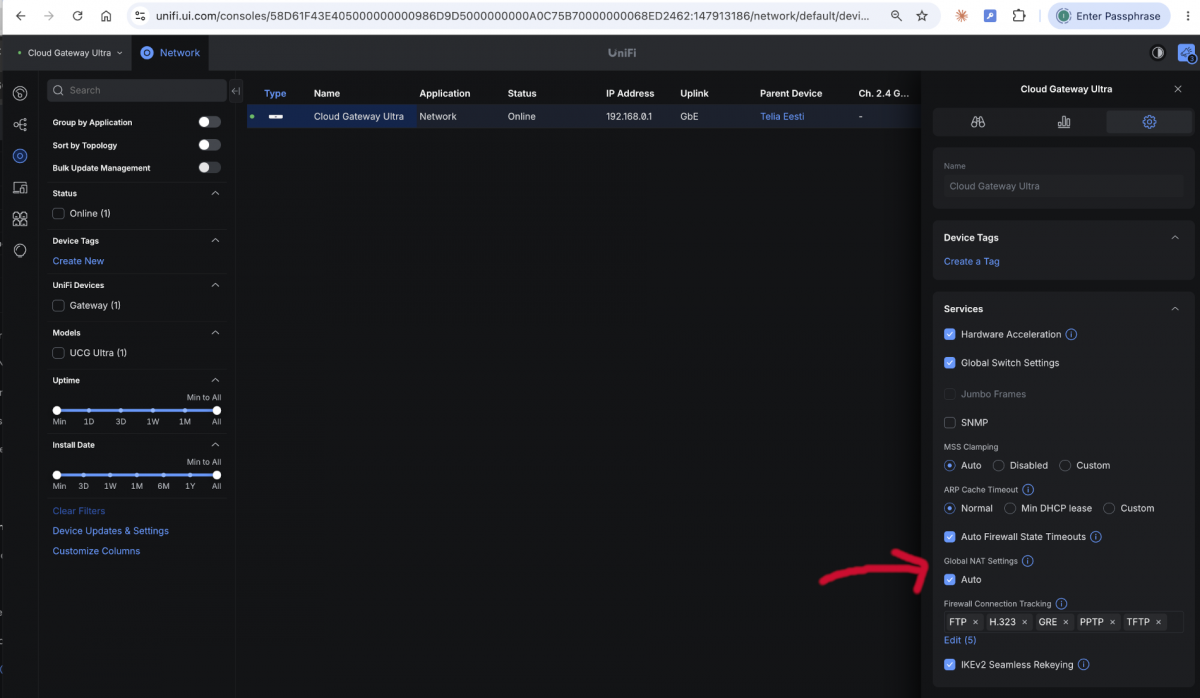
Task: Click the Create New device tag link
Action: click(x=78, y=261)
